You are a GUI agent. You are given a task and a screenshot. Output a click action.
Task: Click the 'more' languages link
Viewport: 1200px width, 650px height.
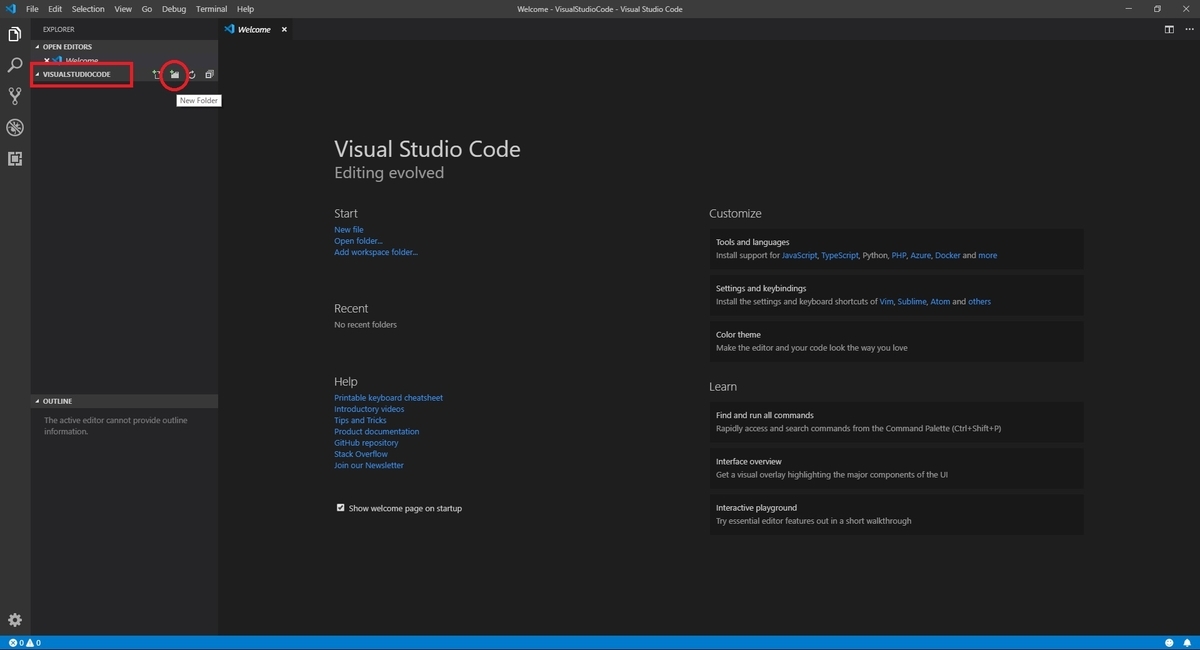tap(988, 256)
